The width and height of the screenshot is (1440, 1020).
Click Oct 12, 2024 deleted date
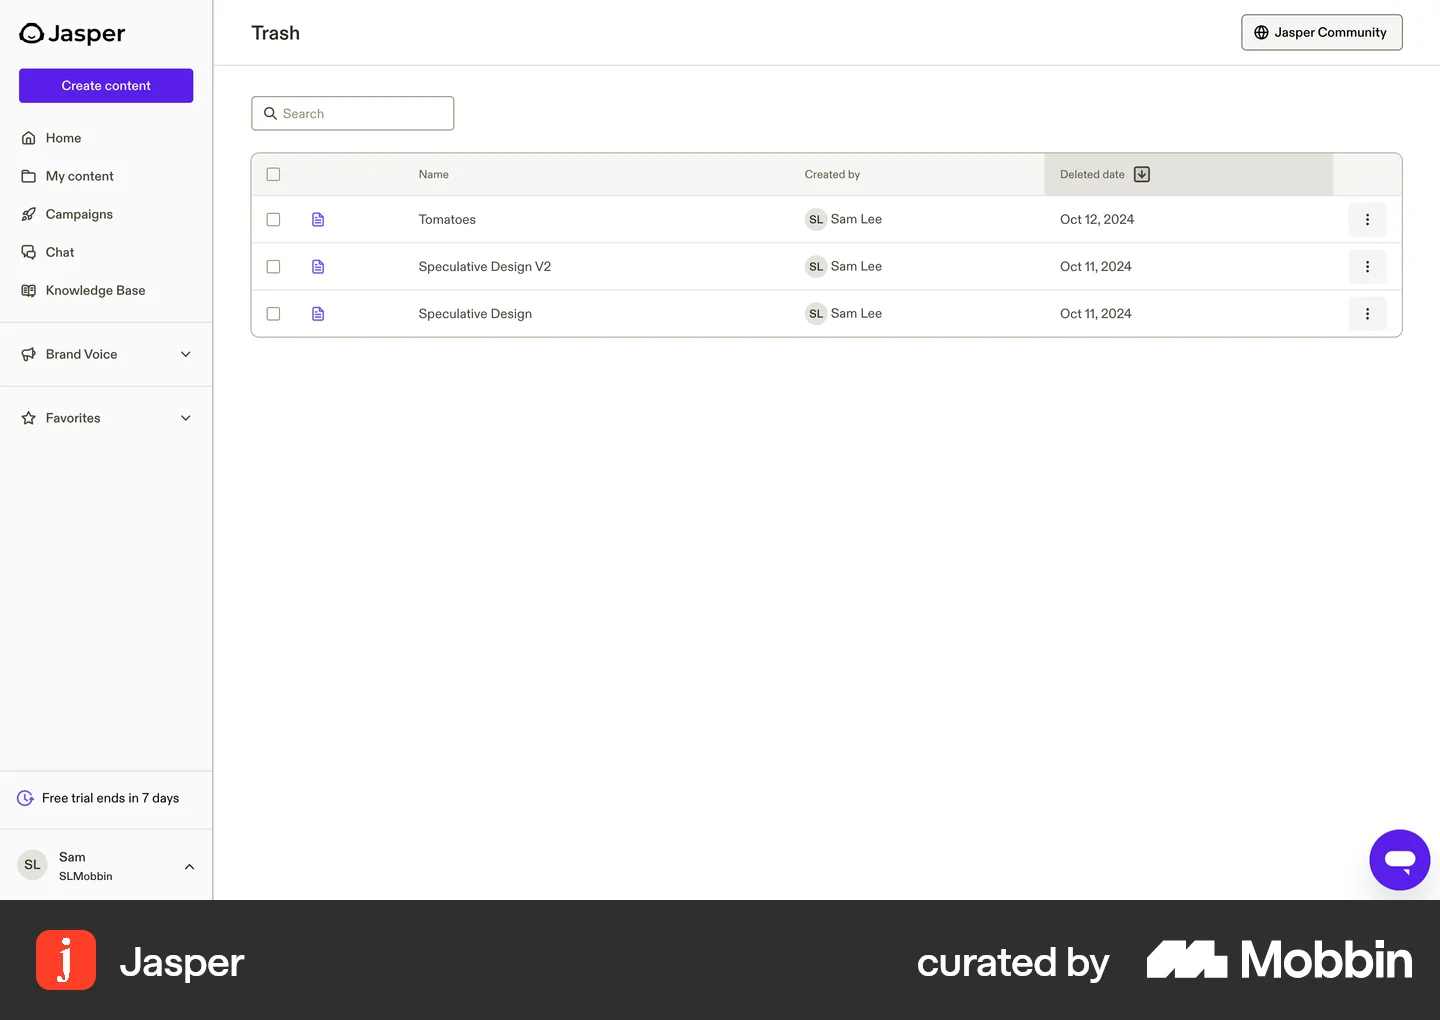[x=1097, y=219]
